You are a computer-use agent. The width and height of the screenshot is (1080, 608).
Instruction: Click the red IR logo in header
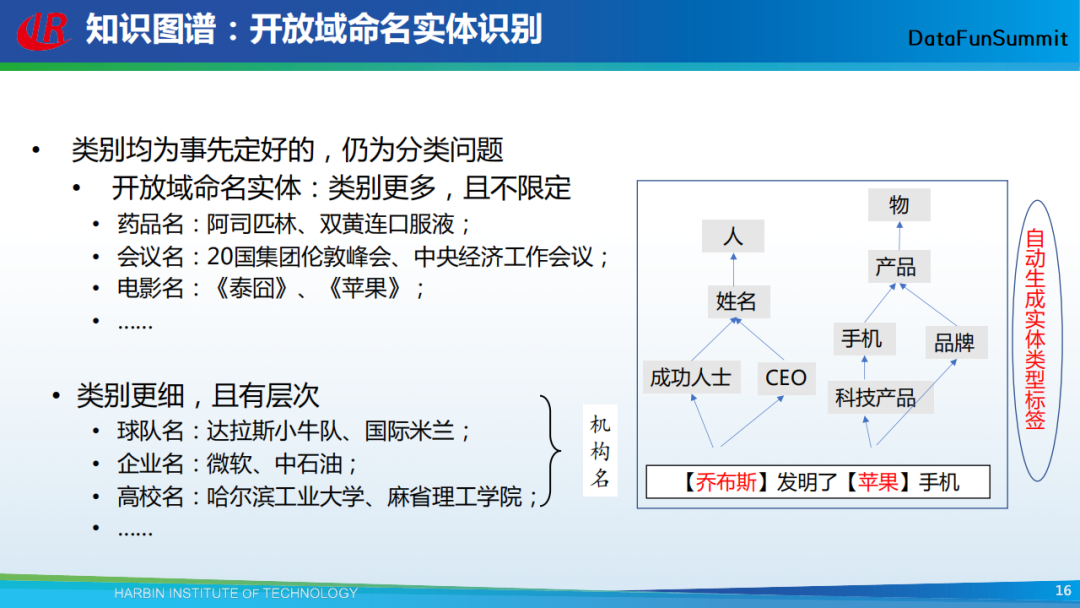tap(44, 31)
